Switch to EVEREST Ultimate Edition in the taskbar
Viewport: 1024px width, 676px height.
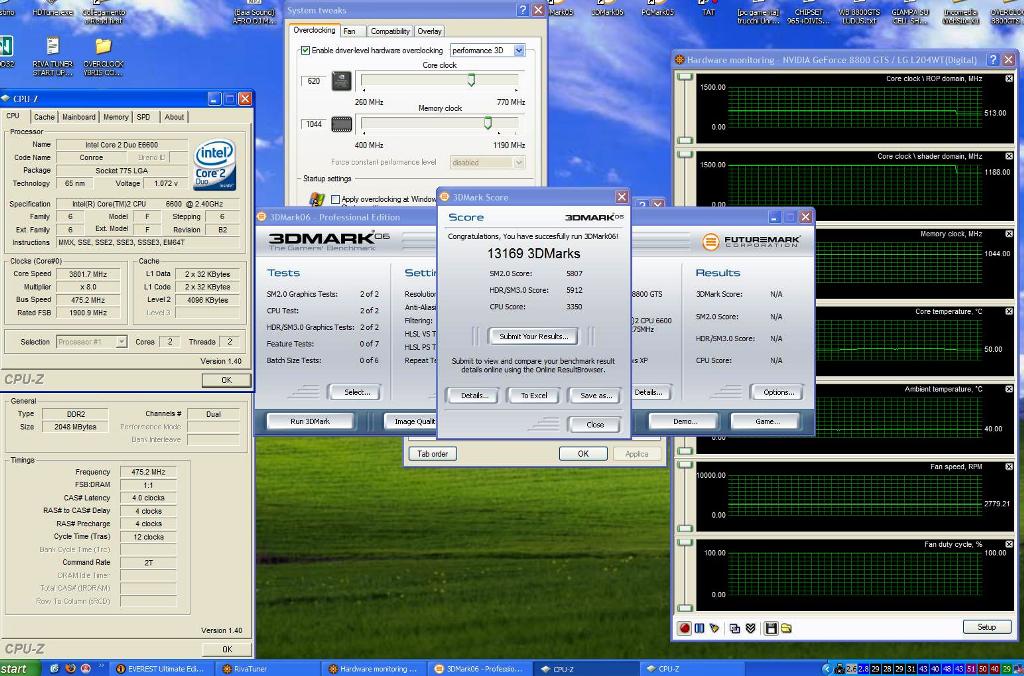(161, 669)
